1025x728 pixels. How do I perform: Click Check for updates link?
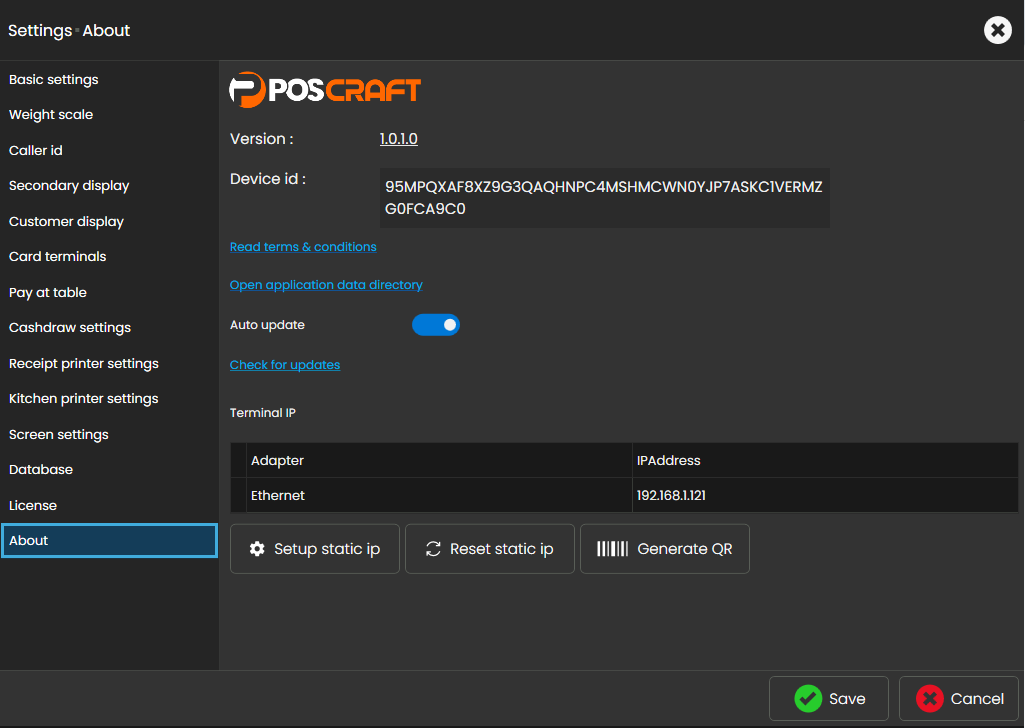pos(285,365)
